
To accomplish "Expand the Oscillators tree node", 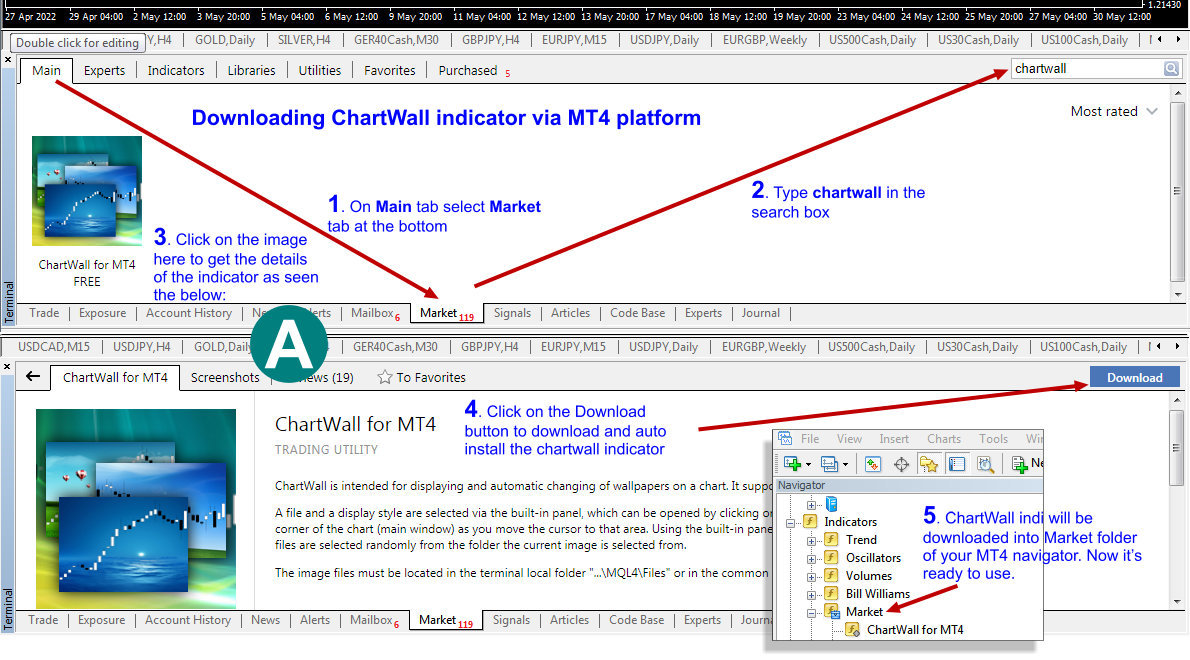I will [811, 559].
